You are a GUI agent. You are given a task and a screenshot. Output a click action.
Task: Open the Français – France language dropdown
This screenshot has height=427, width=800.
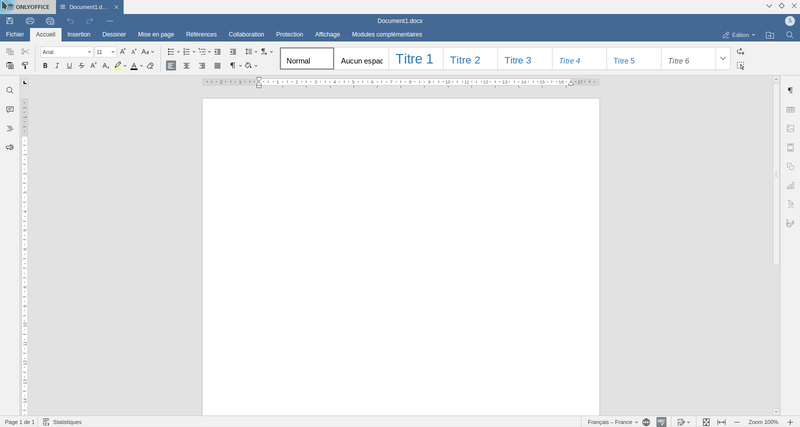pyautogui.click(x=613, y=422)
